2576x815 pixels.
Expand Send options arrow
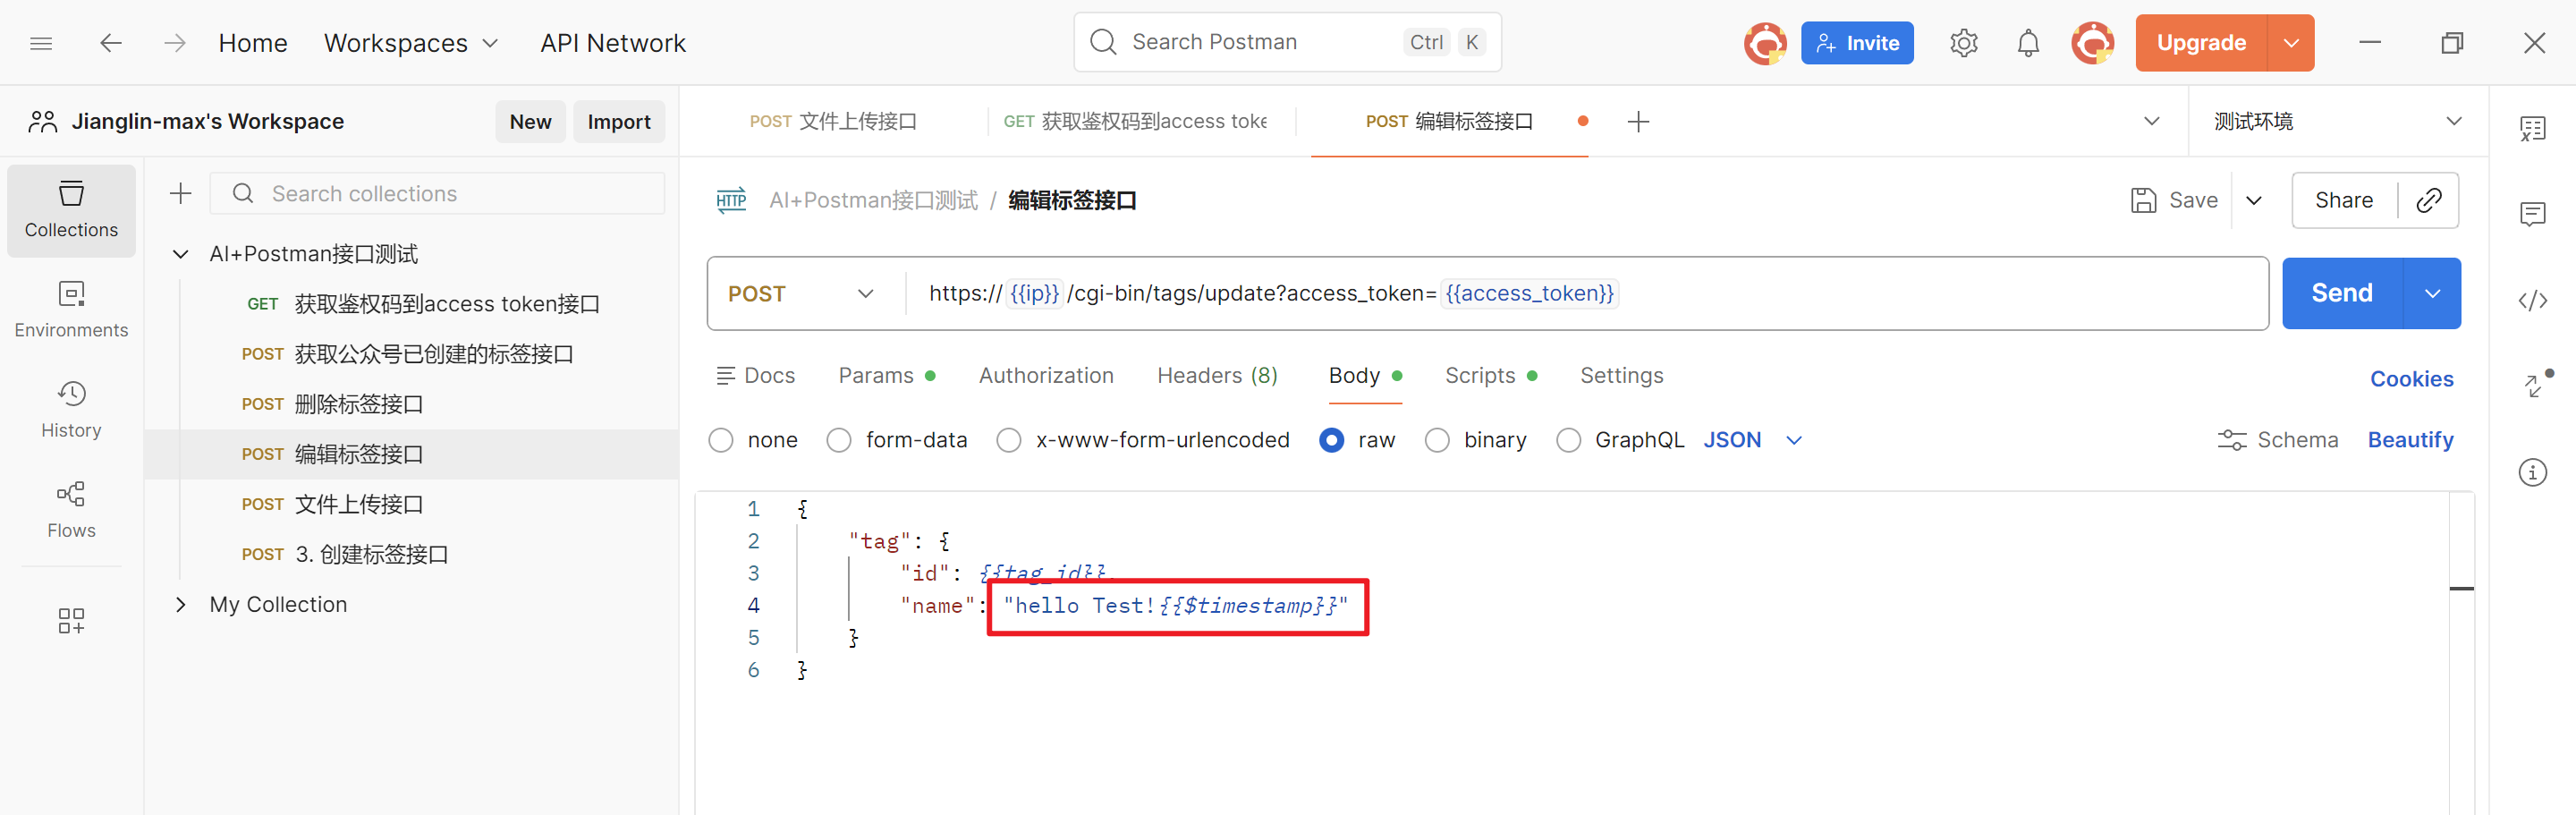tap(2432, 293)
